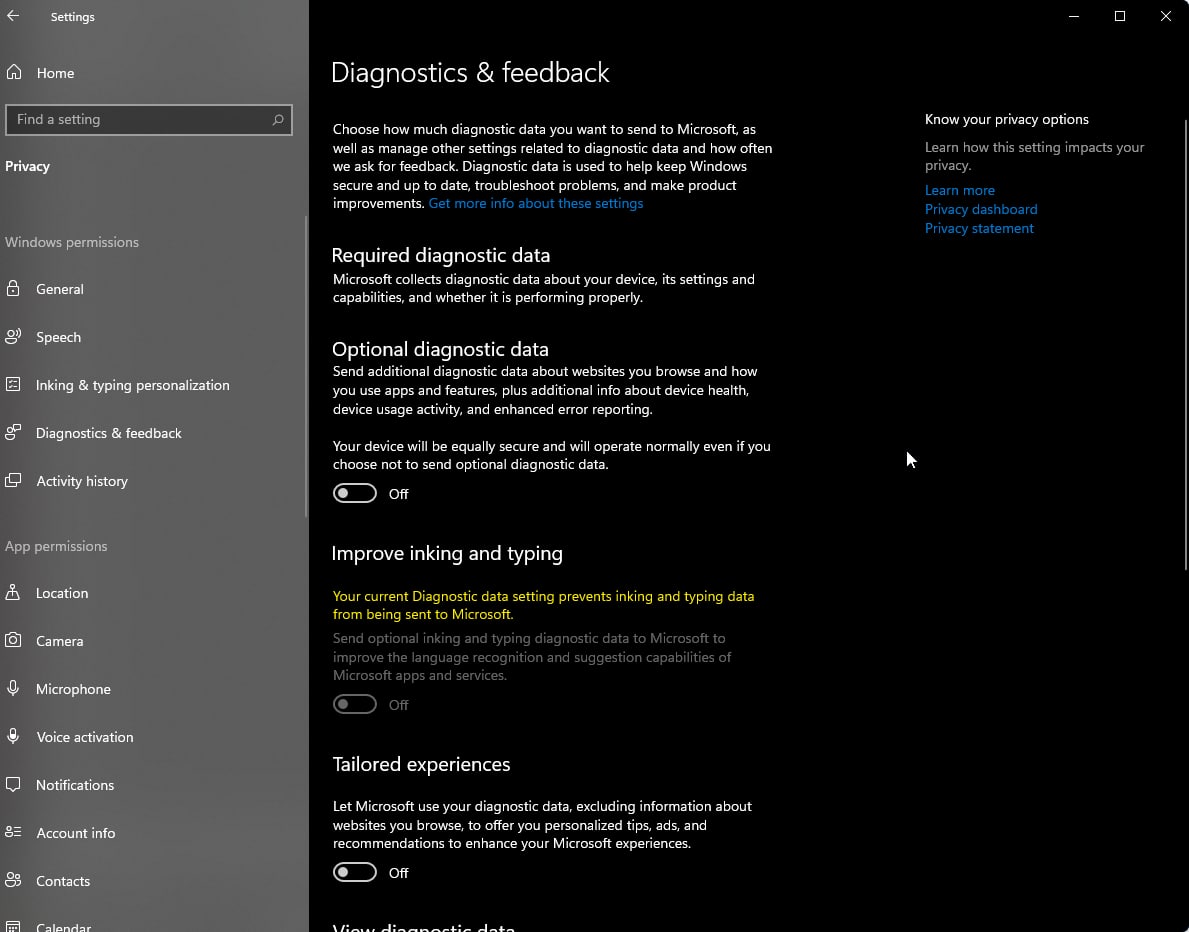Minimize the Settings window
The image size is (1189, 932).
[x=1074, y=16]
